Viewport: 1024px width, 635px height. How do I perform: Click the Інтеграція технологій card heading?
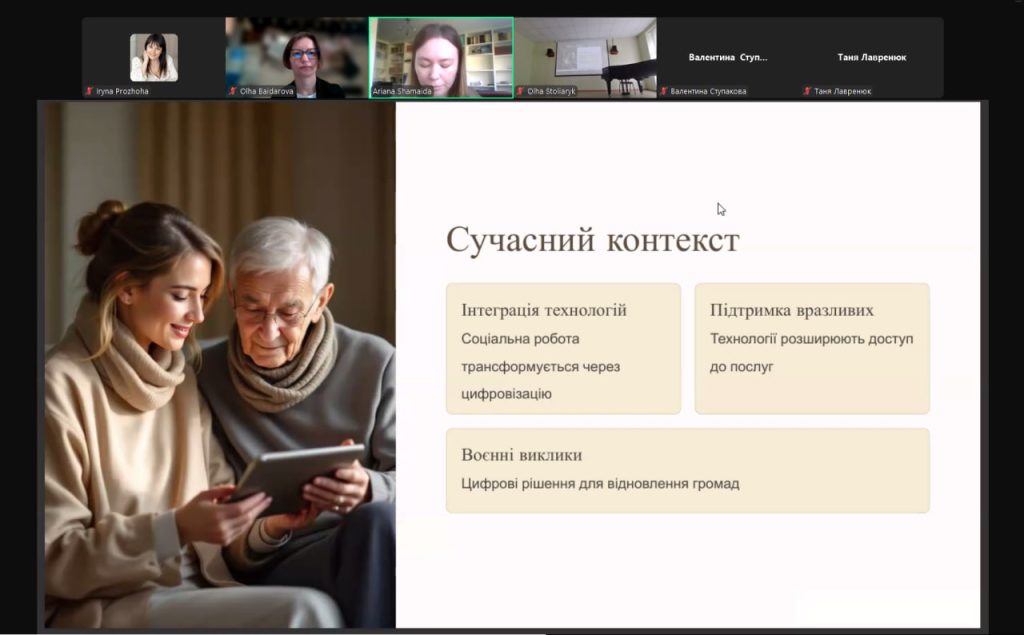point(544,310)
